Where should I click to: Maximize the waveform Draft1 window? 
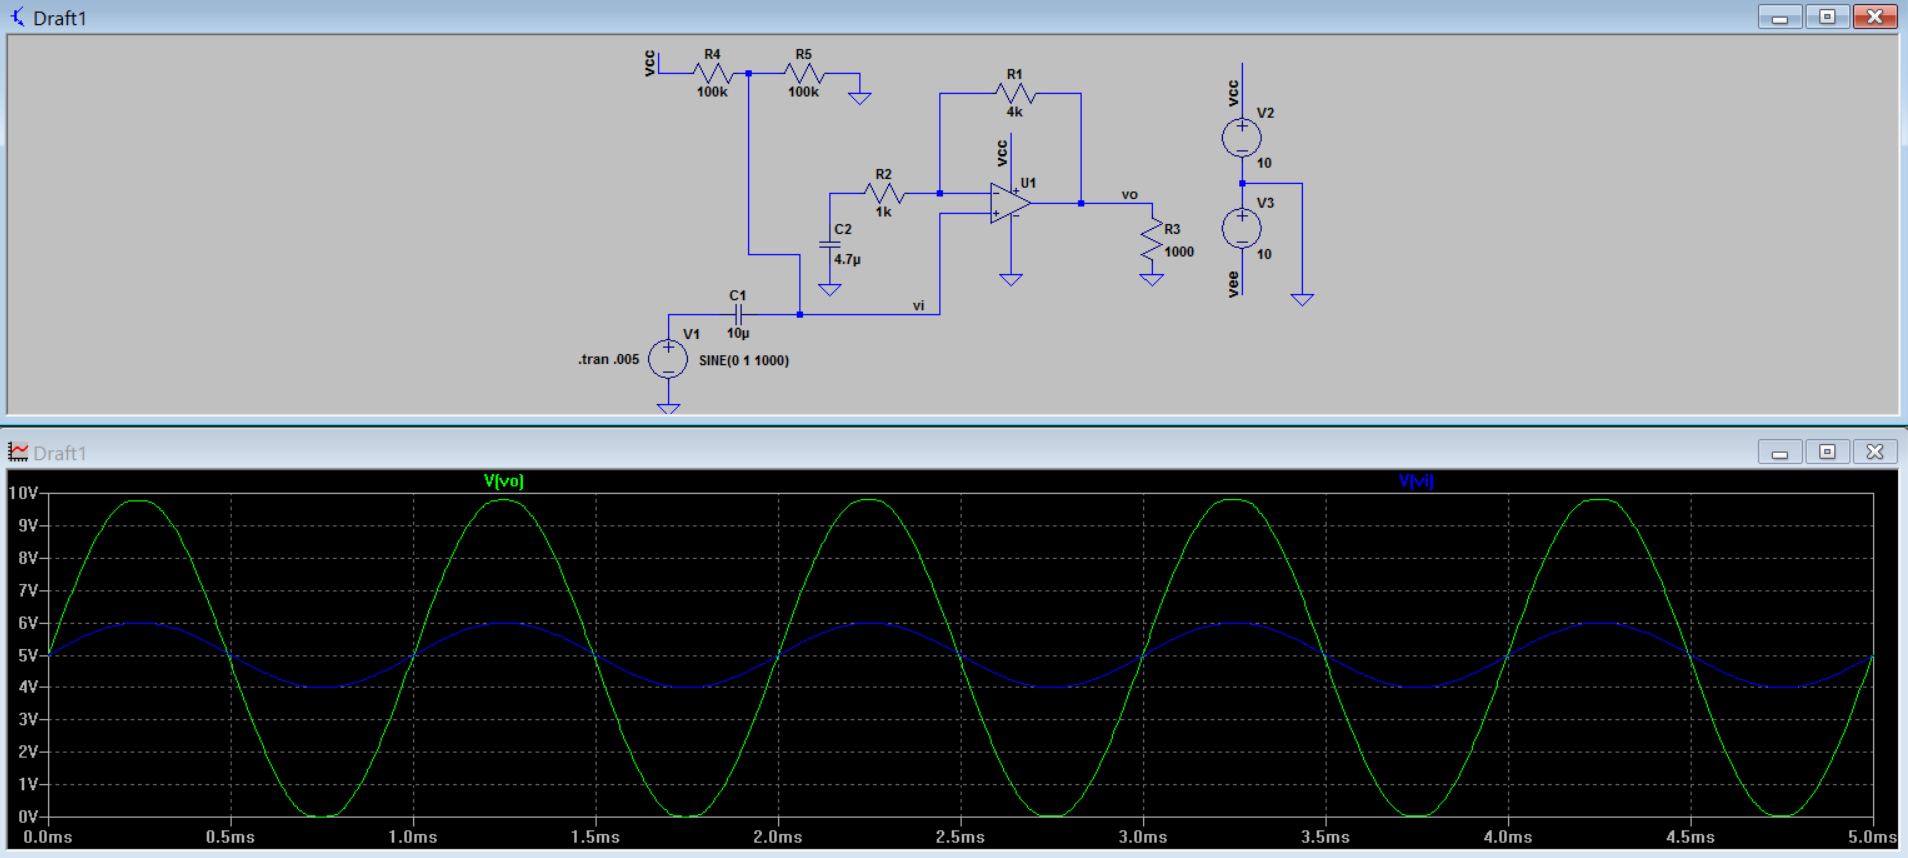coord(1827,452)
